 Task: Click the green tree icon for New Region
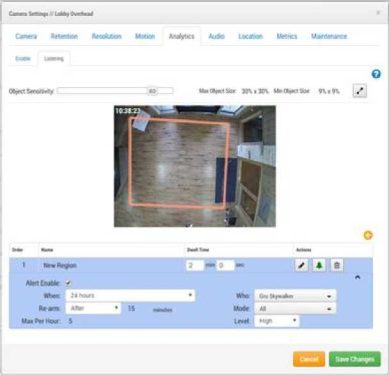pyautogui.click(x=319, y=266)
